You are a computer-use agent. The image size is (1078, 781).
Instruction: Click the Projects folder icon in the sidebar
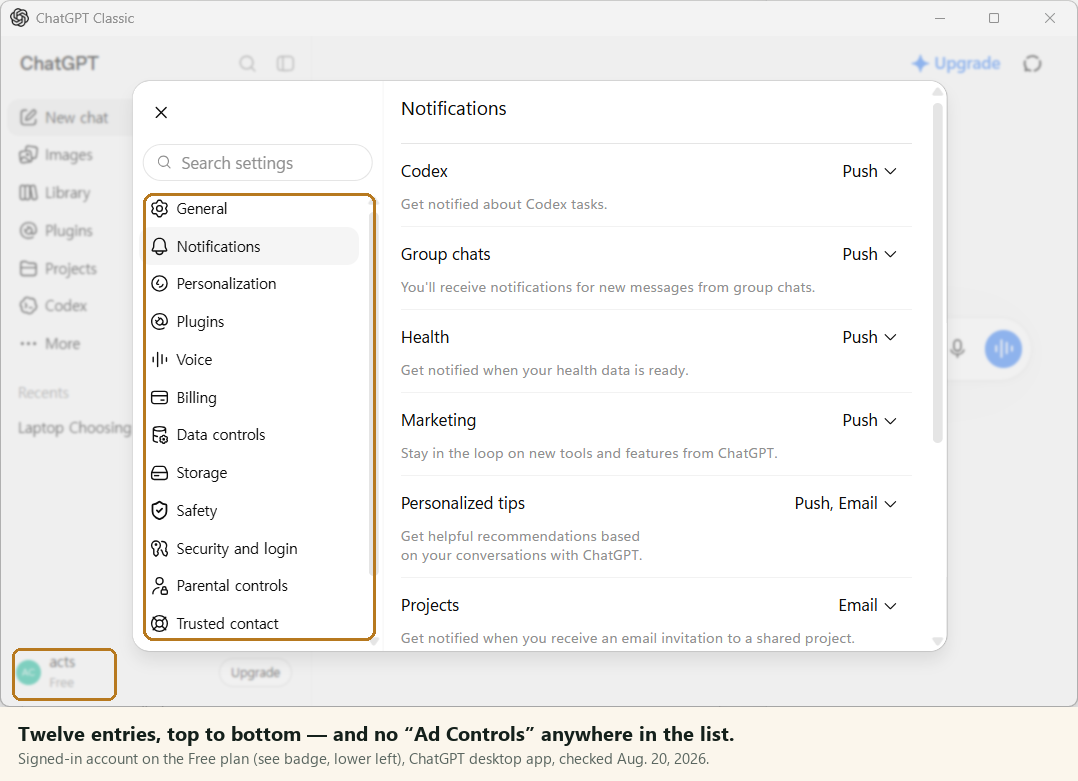28,268
